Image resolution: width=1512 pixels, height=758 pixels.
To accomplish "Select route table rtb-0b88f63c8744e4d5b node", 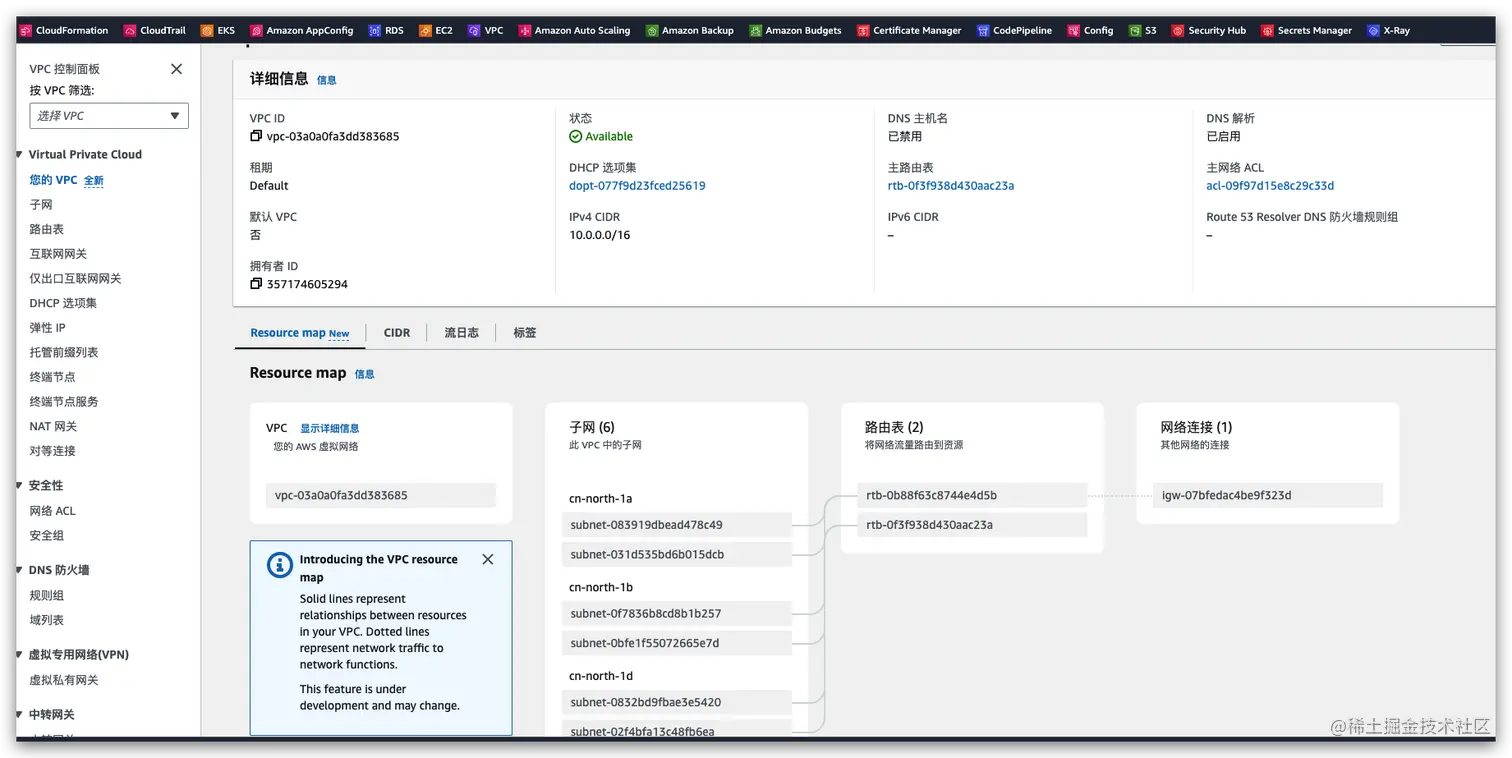I will pos(972,495).
